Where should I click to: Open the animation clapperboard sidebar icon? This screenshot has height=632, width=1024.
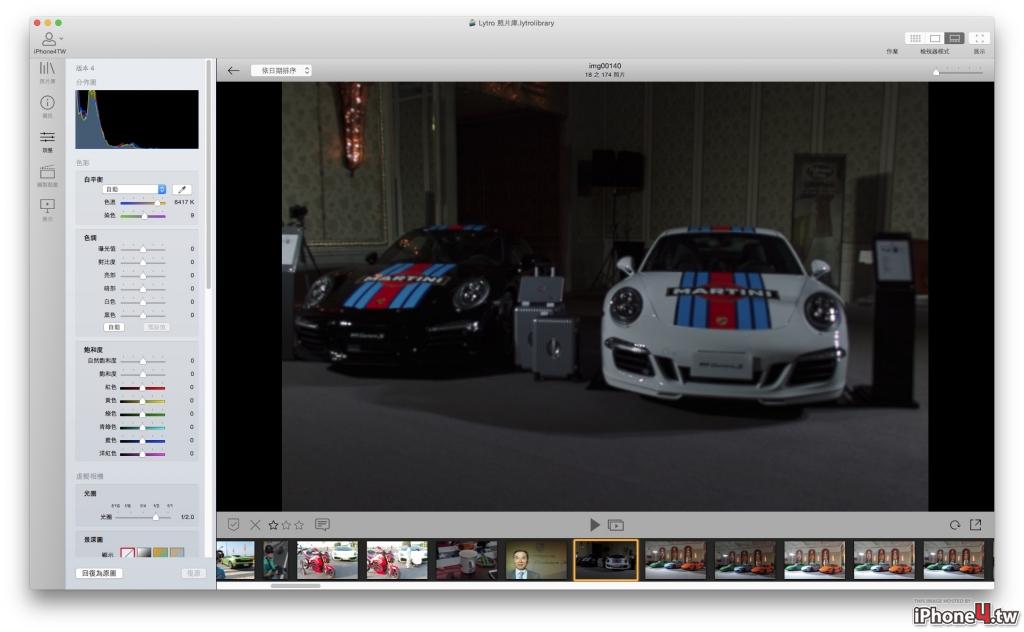tap(47, 172)
